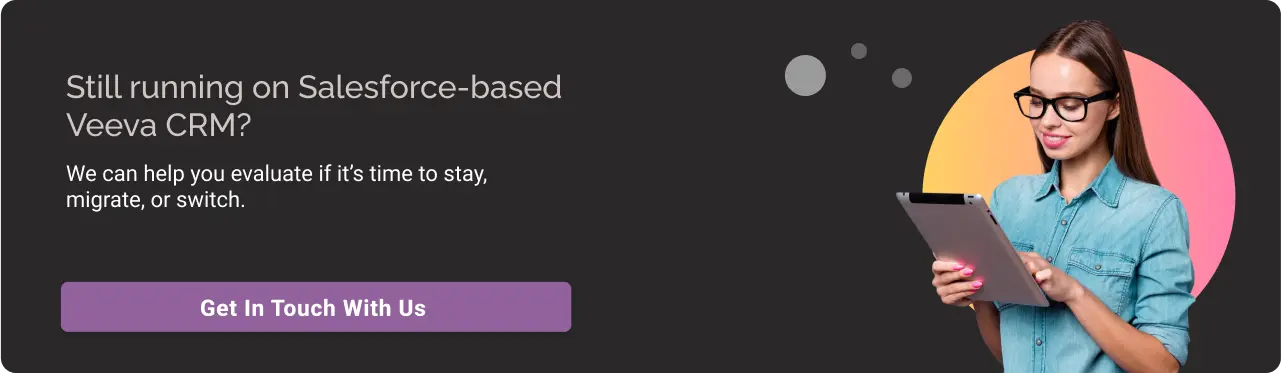Click the Get In Touch With Us button
The width and height of the screenshot is (1281, 373).
pyautogui.click(x=316, y=307)
